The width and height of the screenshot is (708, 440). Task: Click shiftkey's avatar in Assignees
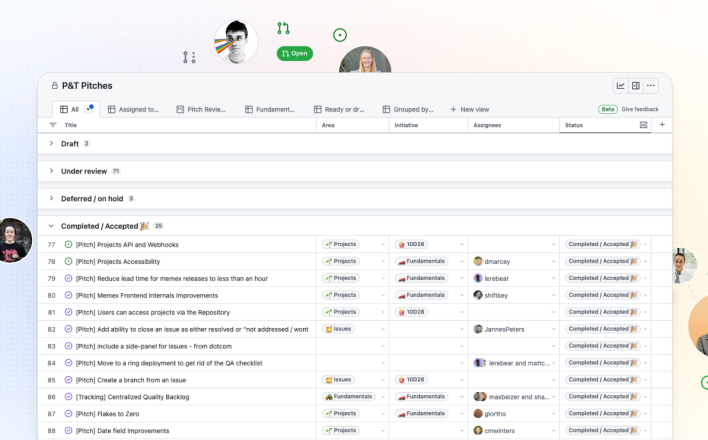478,295
